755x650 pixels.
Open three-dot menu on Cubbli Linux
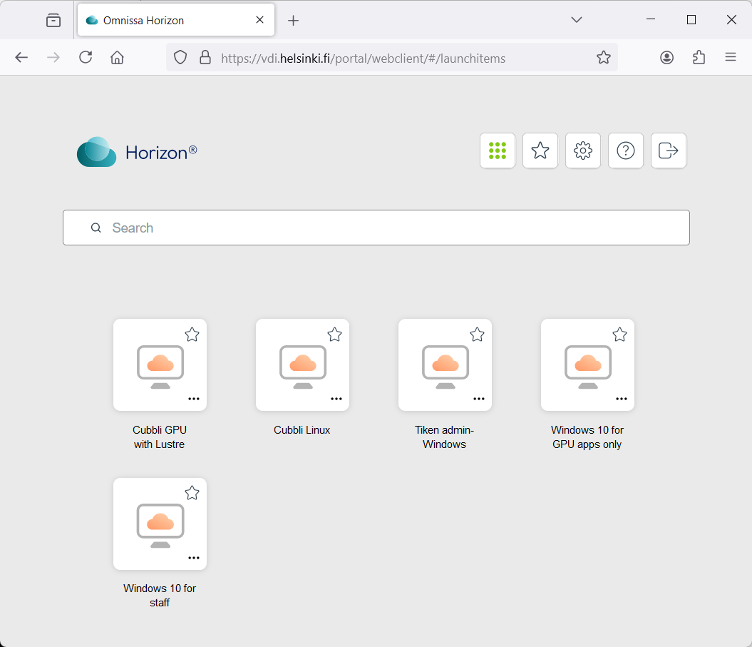338,400
